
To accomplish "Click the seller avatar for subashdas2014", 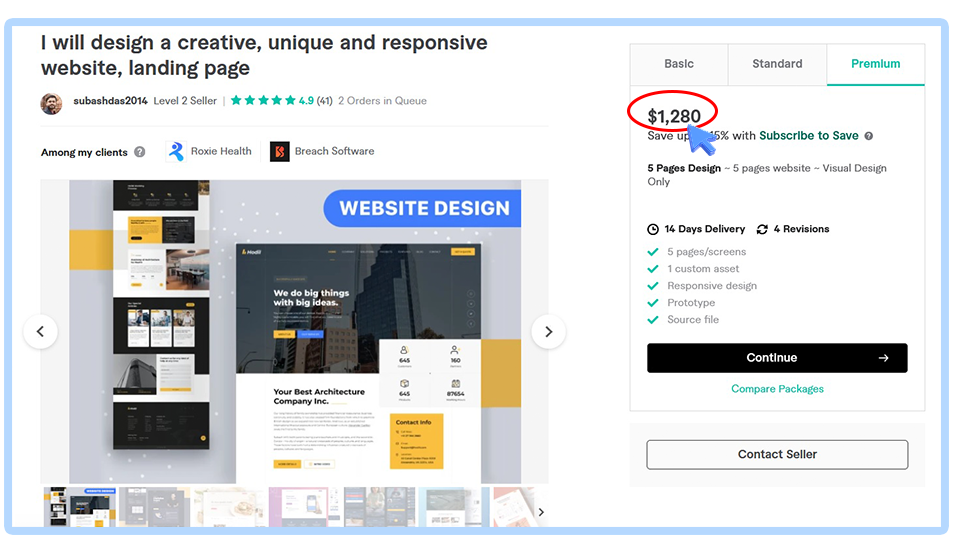I will tap(52, 101).
